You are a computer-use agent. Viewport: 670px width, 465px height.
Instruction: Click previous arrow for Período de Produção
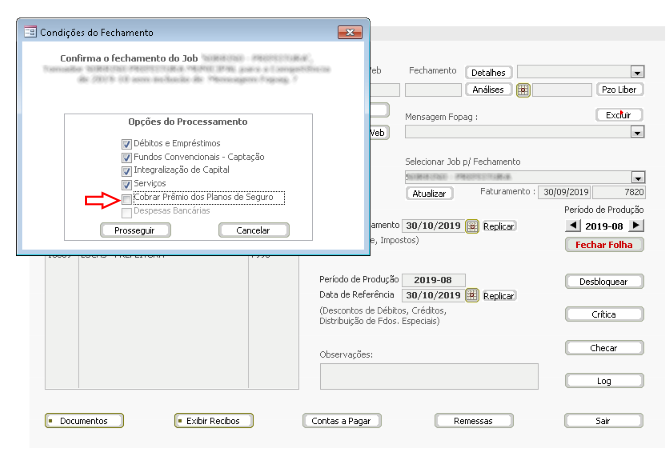click(573, 226)
